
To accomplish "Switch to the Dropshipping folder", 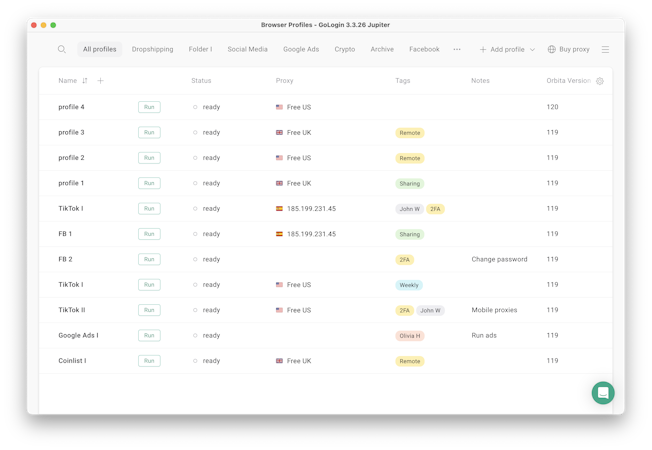I will coord(152,49).
